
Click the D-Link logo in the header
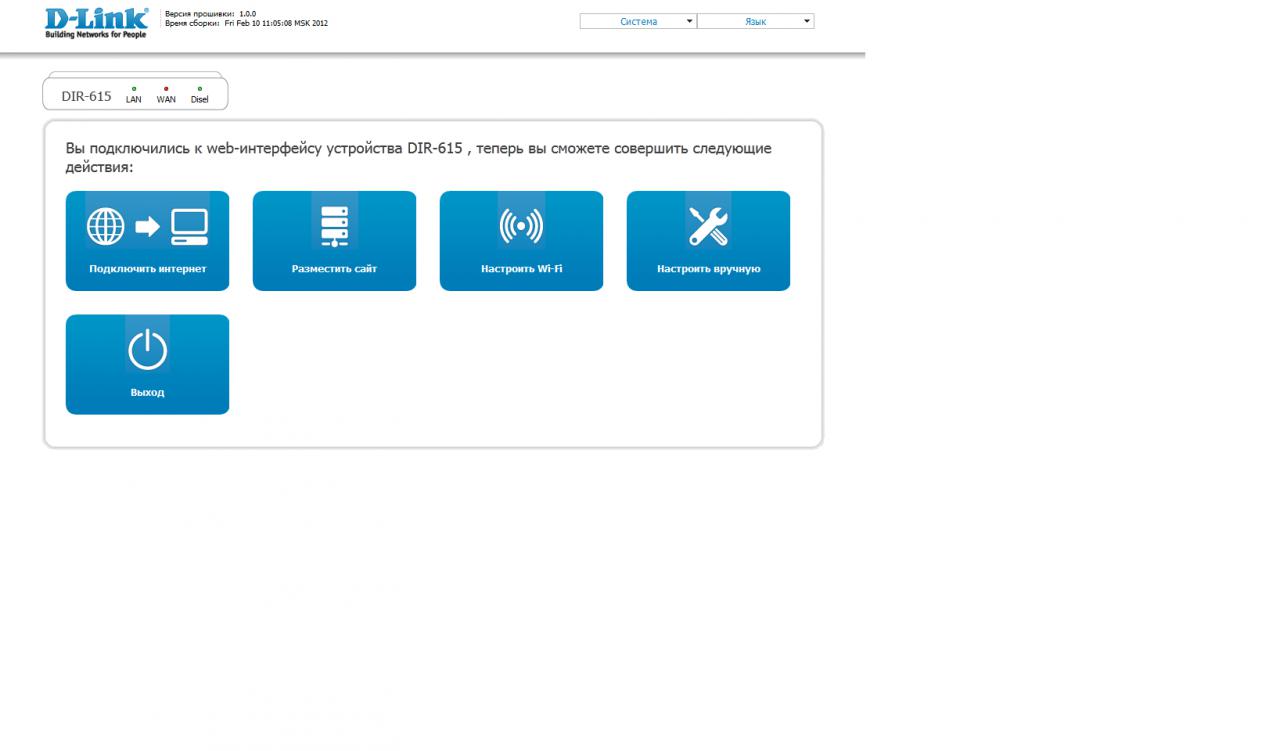97,22
